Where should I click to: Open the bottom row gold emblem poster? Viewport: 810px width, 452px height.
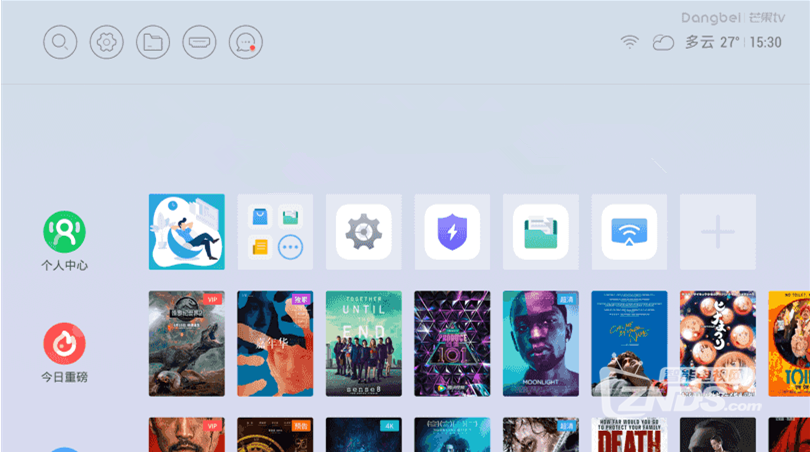tap(275, 434)
